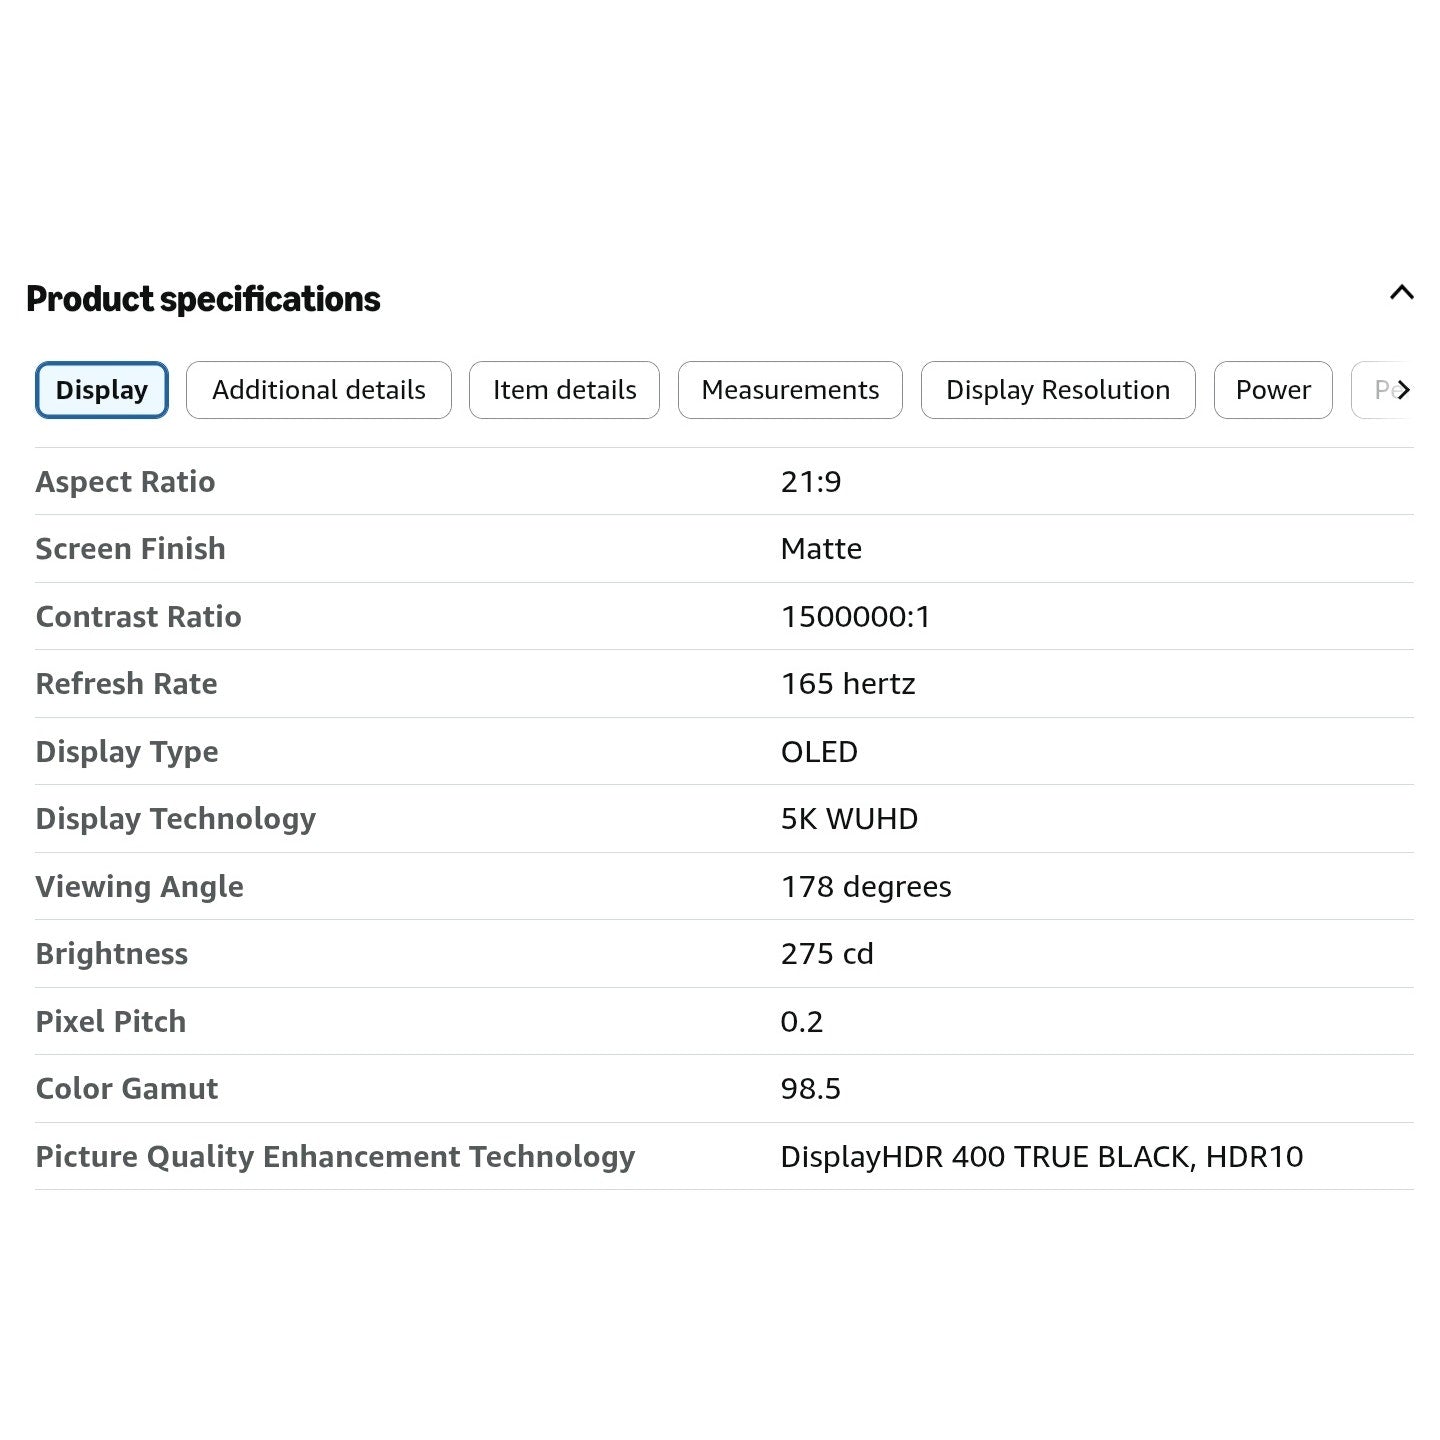Click the Aspect Ratio label

pos(125,482)
